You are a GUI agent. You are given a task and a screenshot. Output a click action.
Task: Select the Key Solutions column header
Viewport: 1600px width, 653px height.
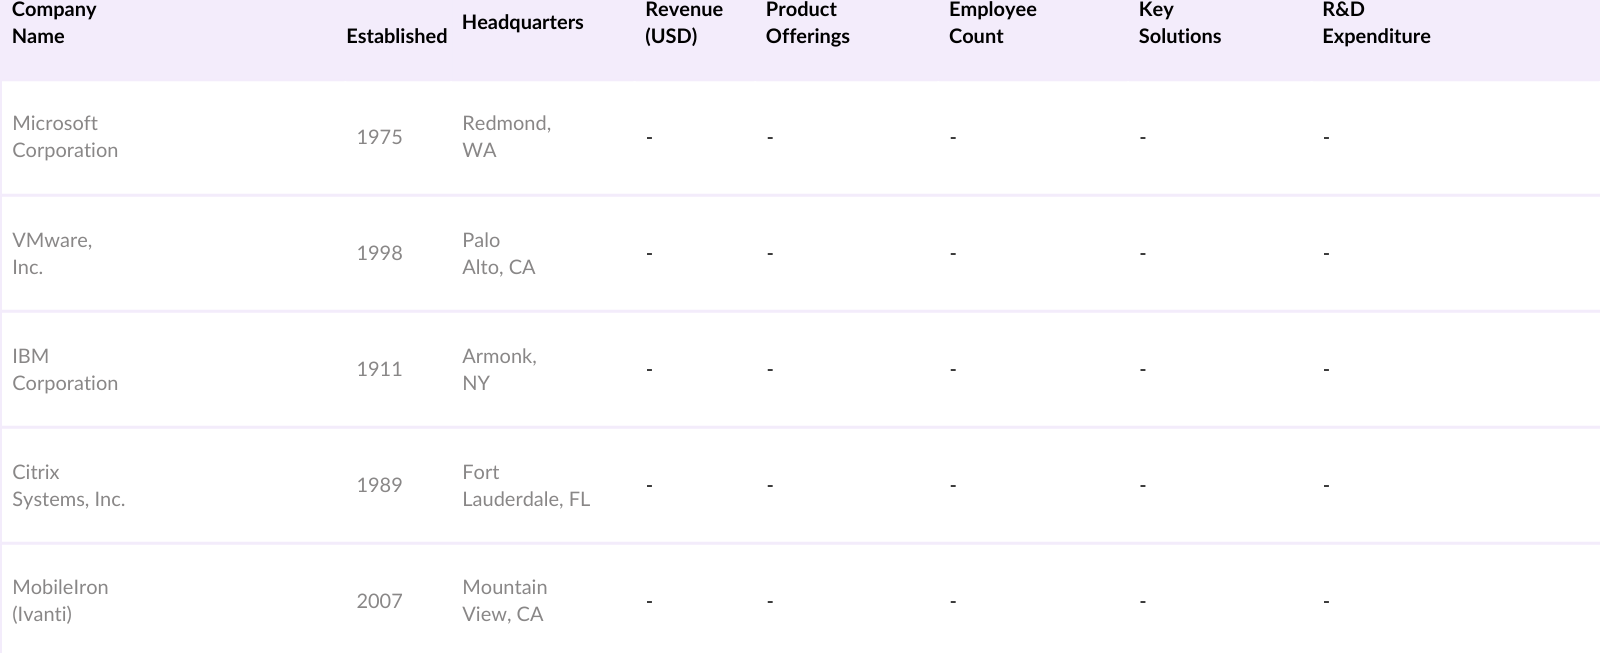pos(1179,23)
